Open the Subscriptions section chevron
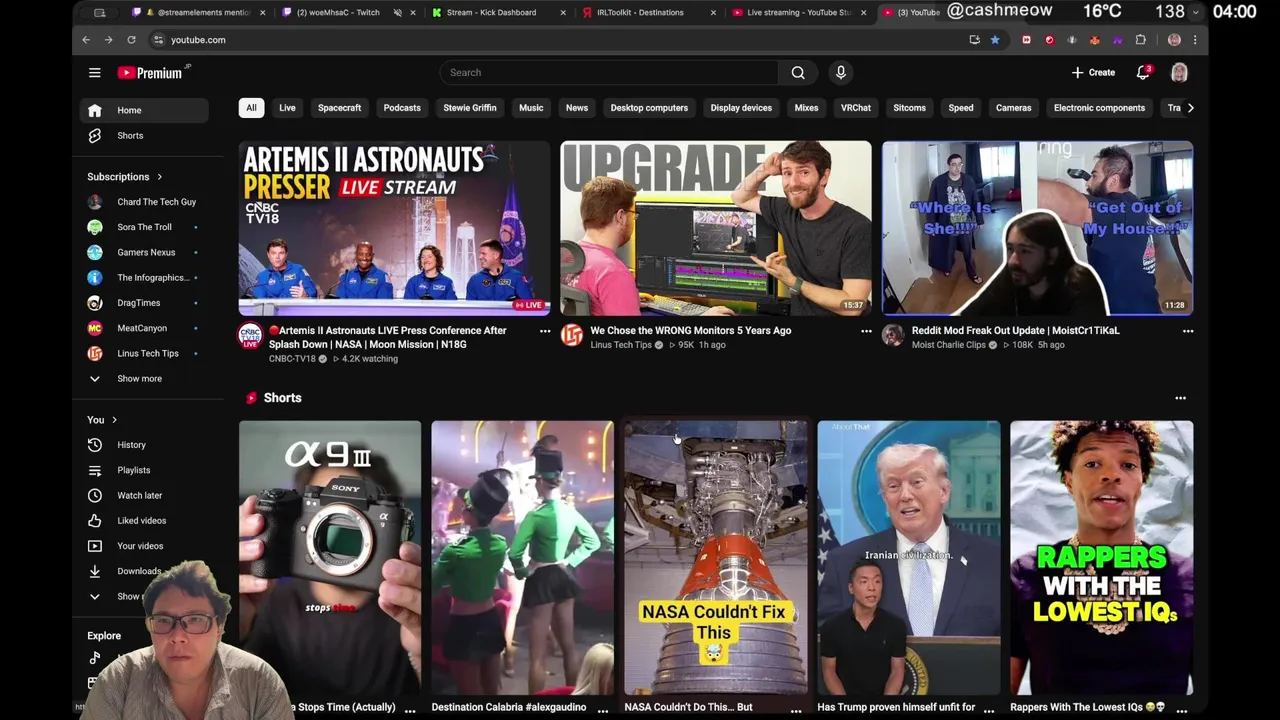Screen dimensions: 1280x720 point(159,177)
